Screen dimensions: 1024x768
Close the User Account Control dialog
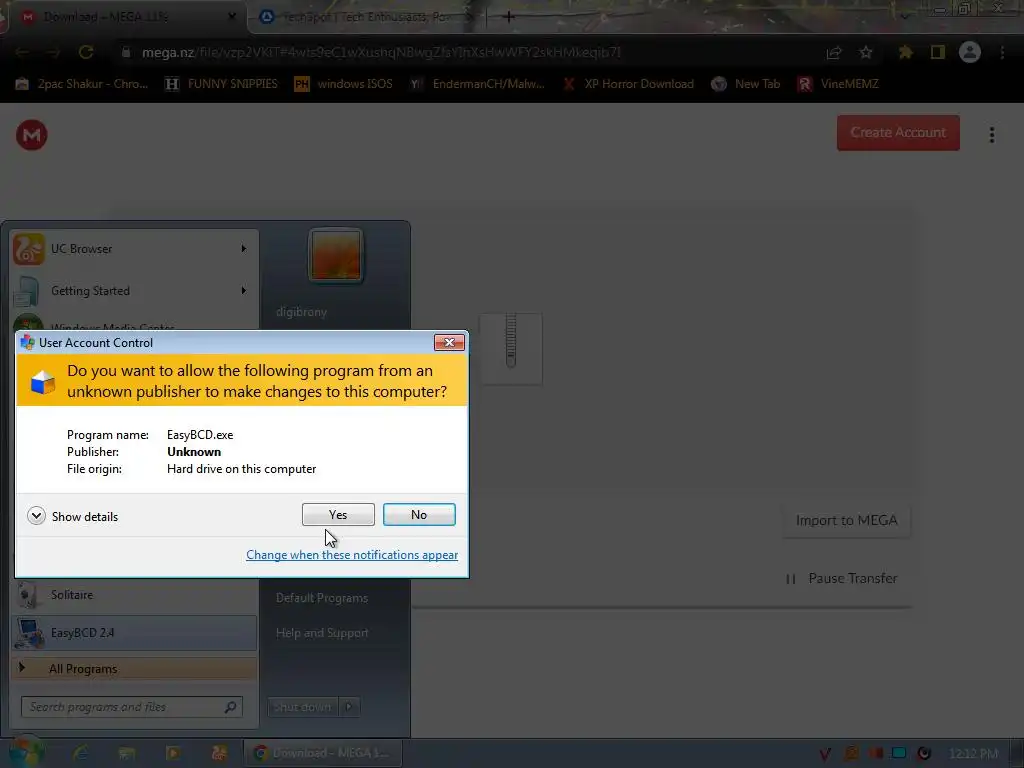449,343
